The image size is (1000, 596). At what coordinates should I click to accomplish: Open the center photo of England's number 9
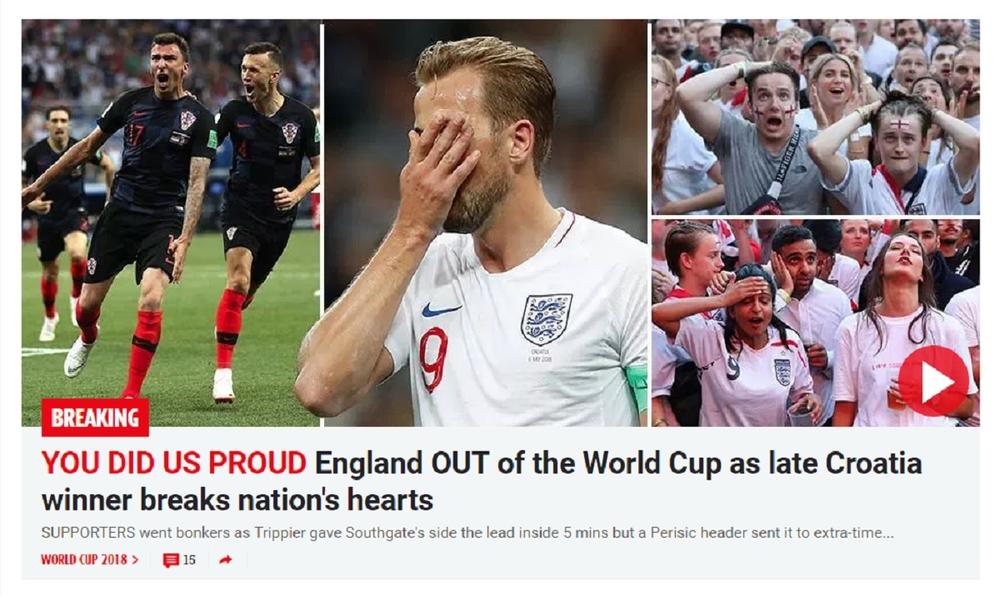486,223
